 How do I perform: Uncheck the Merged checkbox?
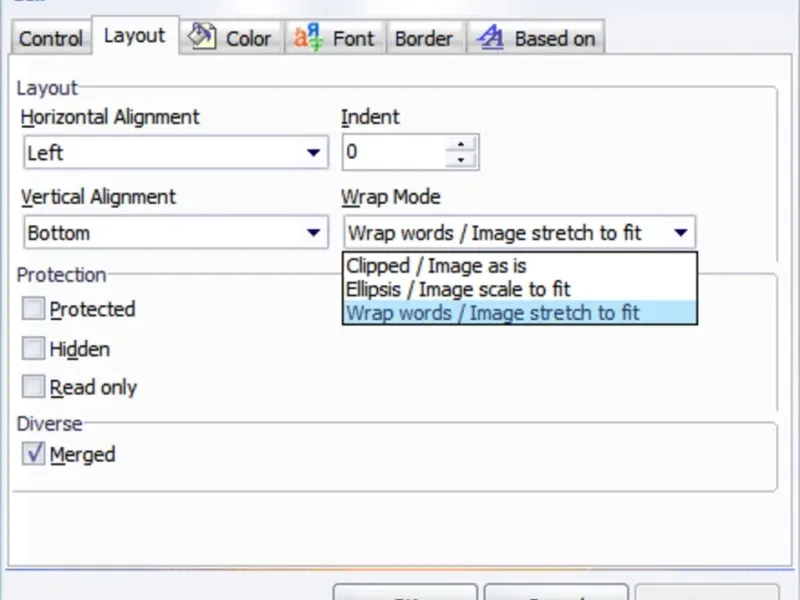[34, 454]
